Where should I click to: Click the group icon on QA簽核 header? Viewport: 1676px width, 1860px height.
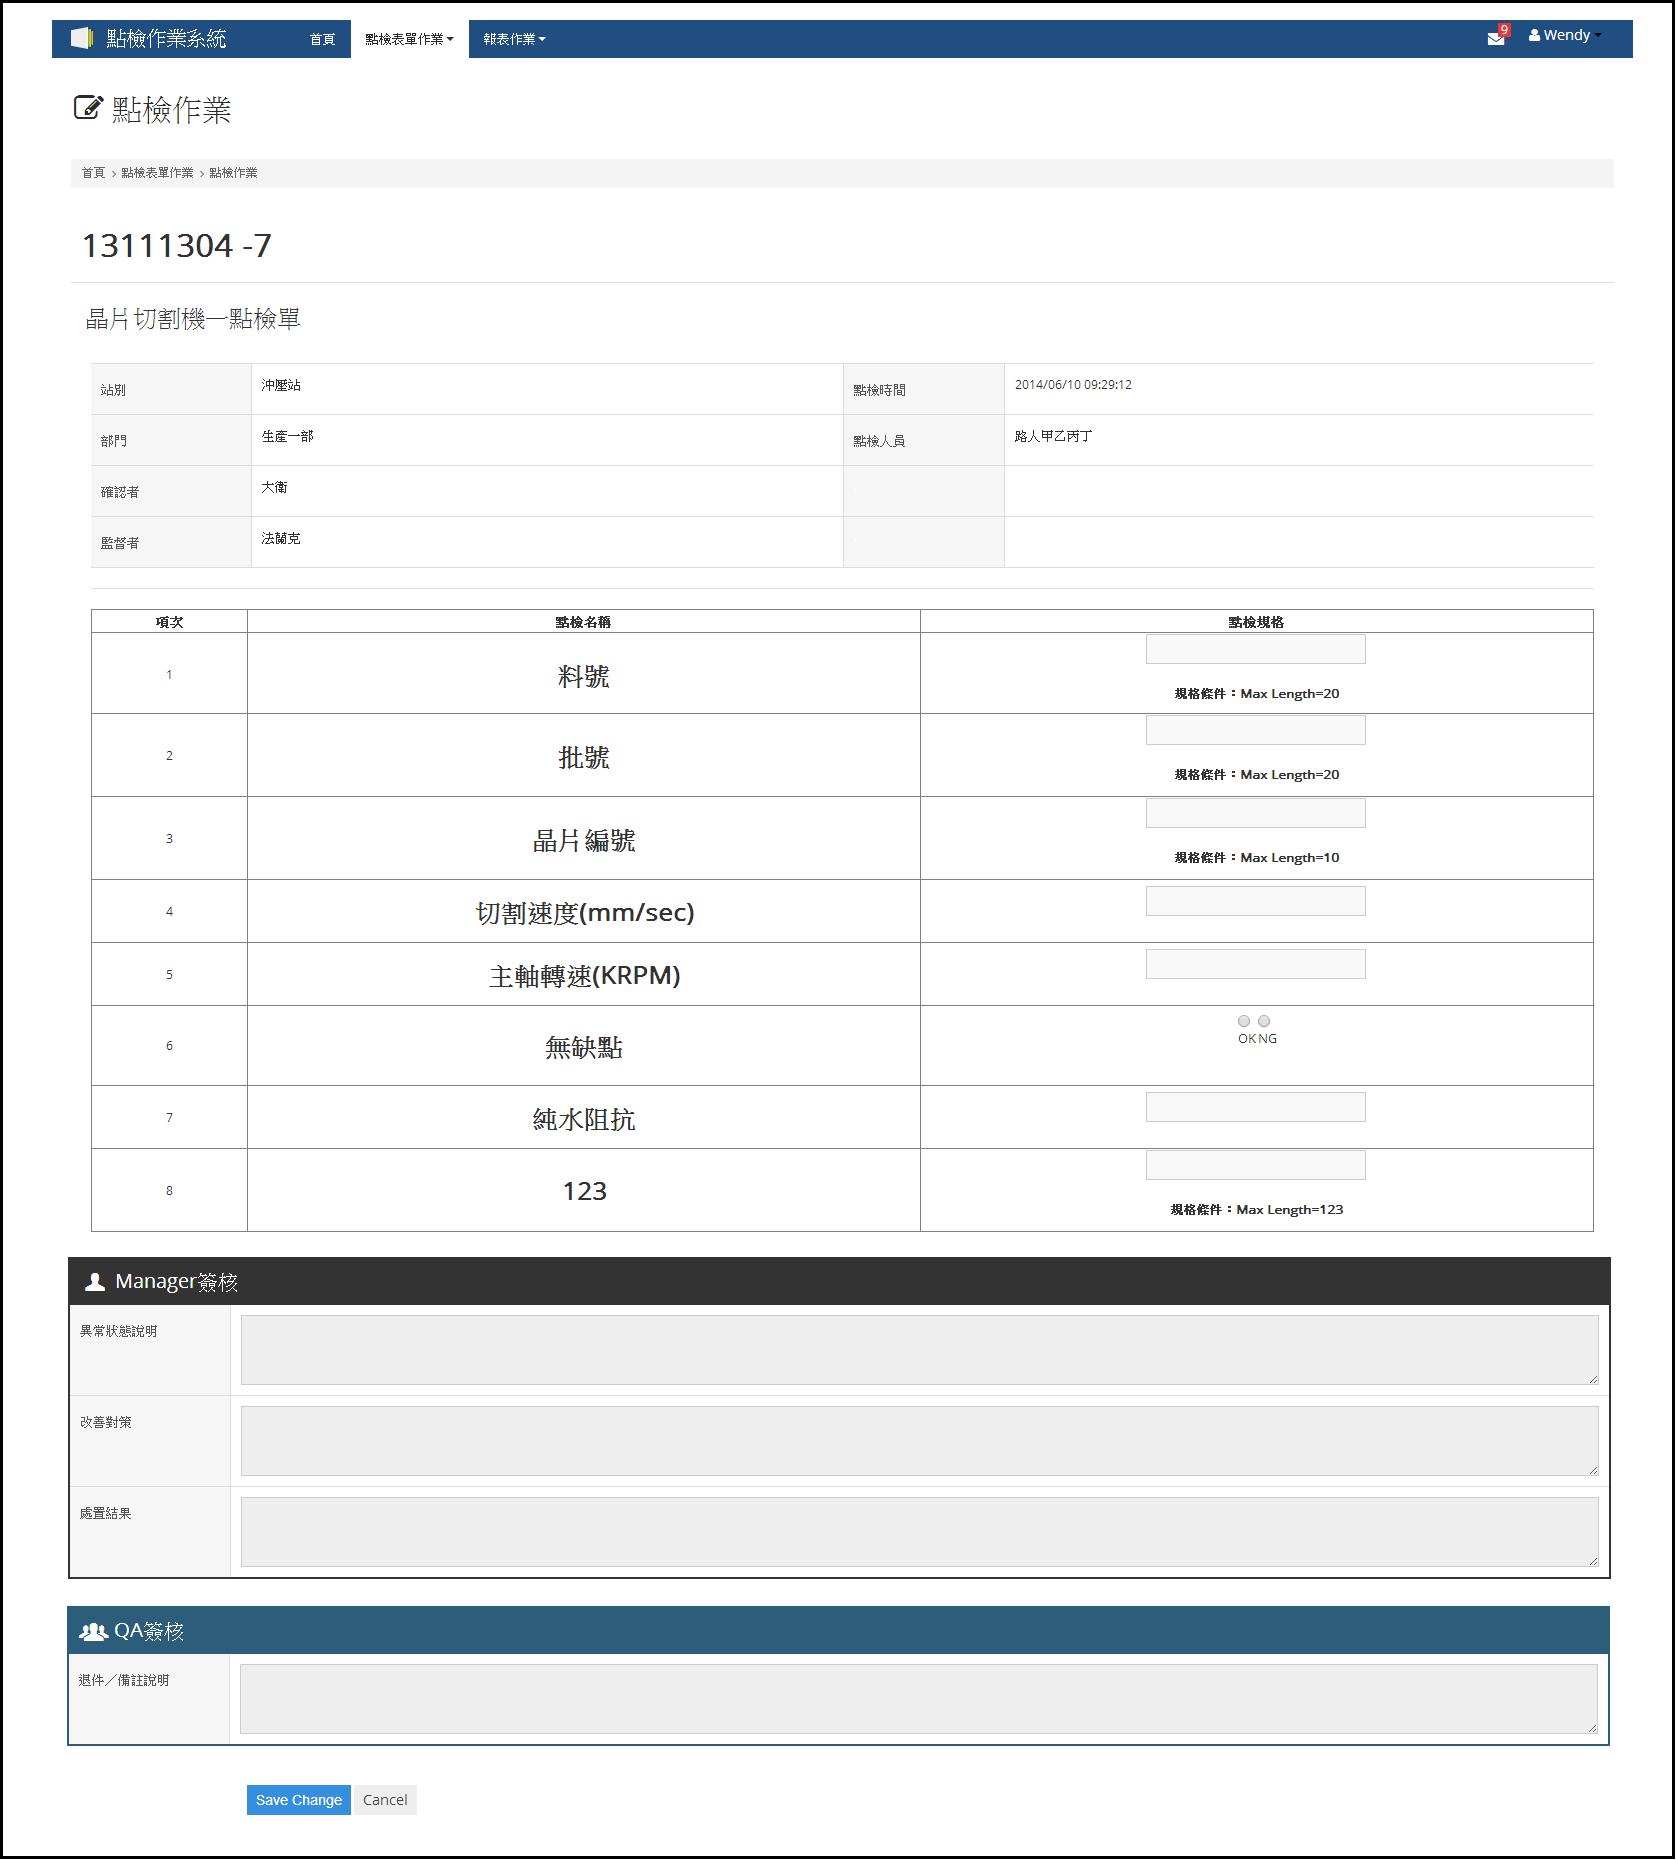click(93, 1630)
